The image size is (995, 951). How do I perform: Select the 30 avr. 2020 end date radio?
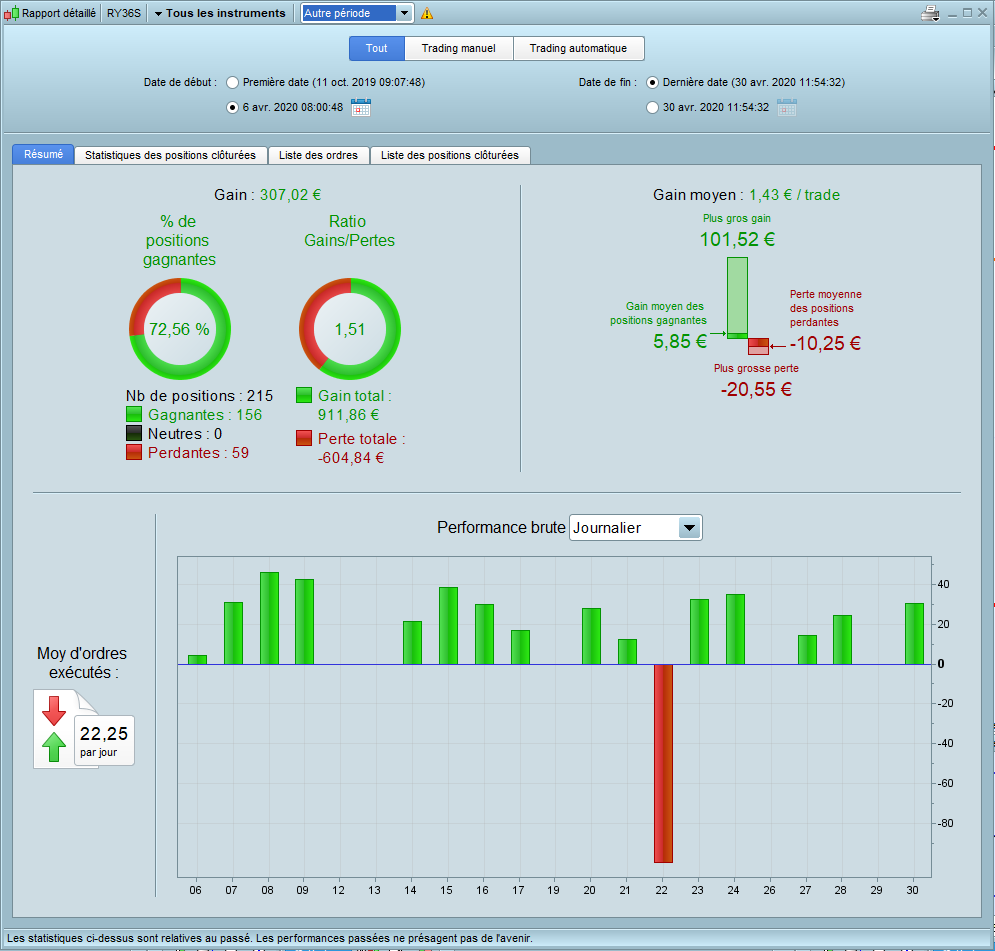tap(652, 108)
